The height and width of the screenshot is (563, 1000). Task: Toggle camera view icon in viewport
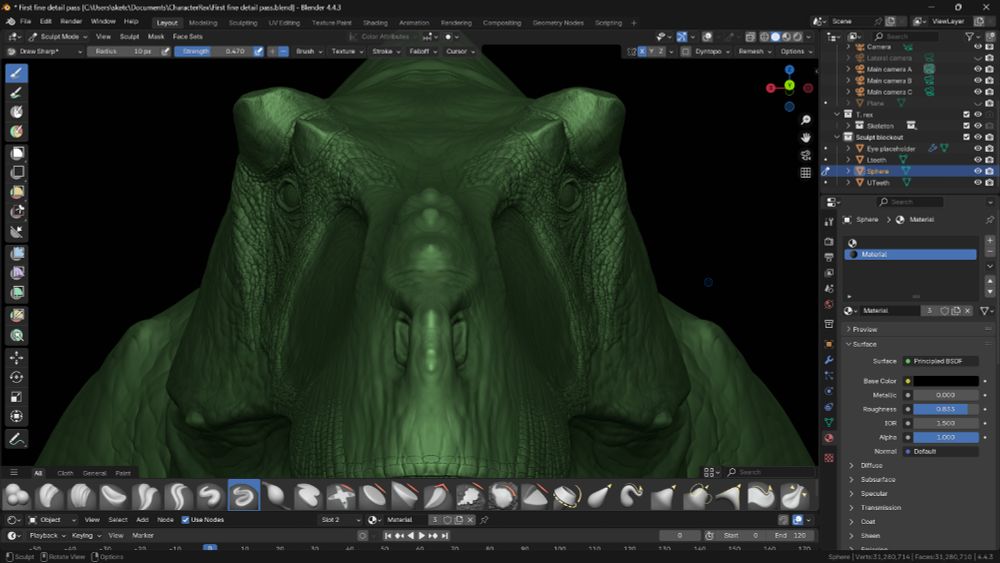click(x=806, y=155)
